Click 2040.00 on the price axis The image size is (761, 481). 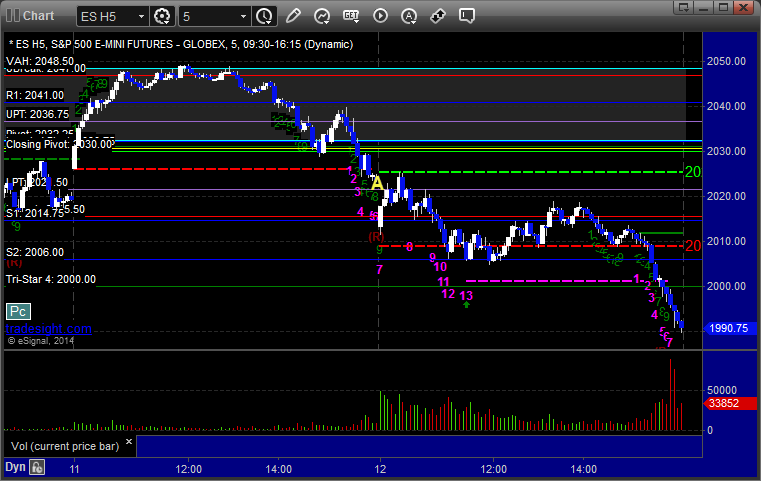point(726,106)
